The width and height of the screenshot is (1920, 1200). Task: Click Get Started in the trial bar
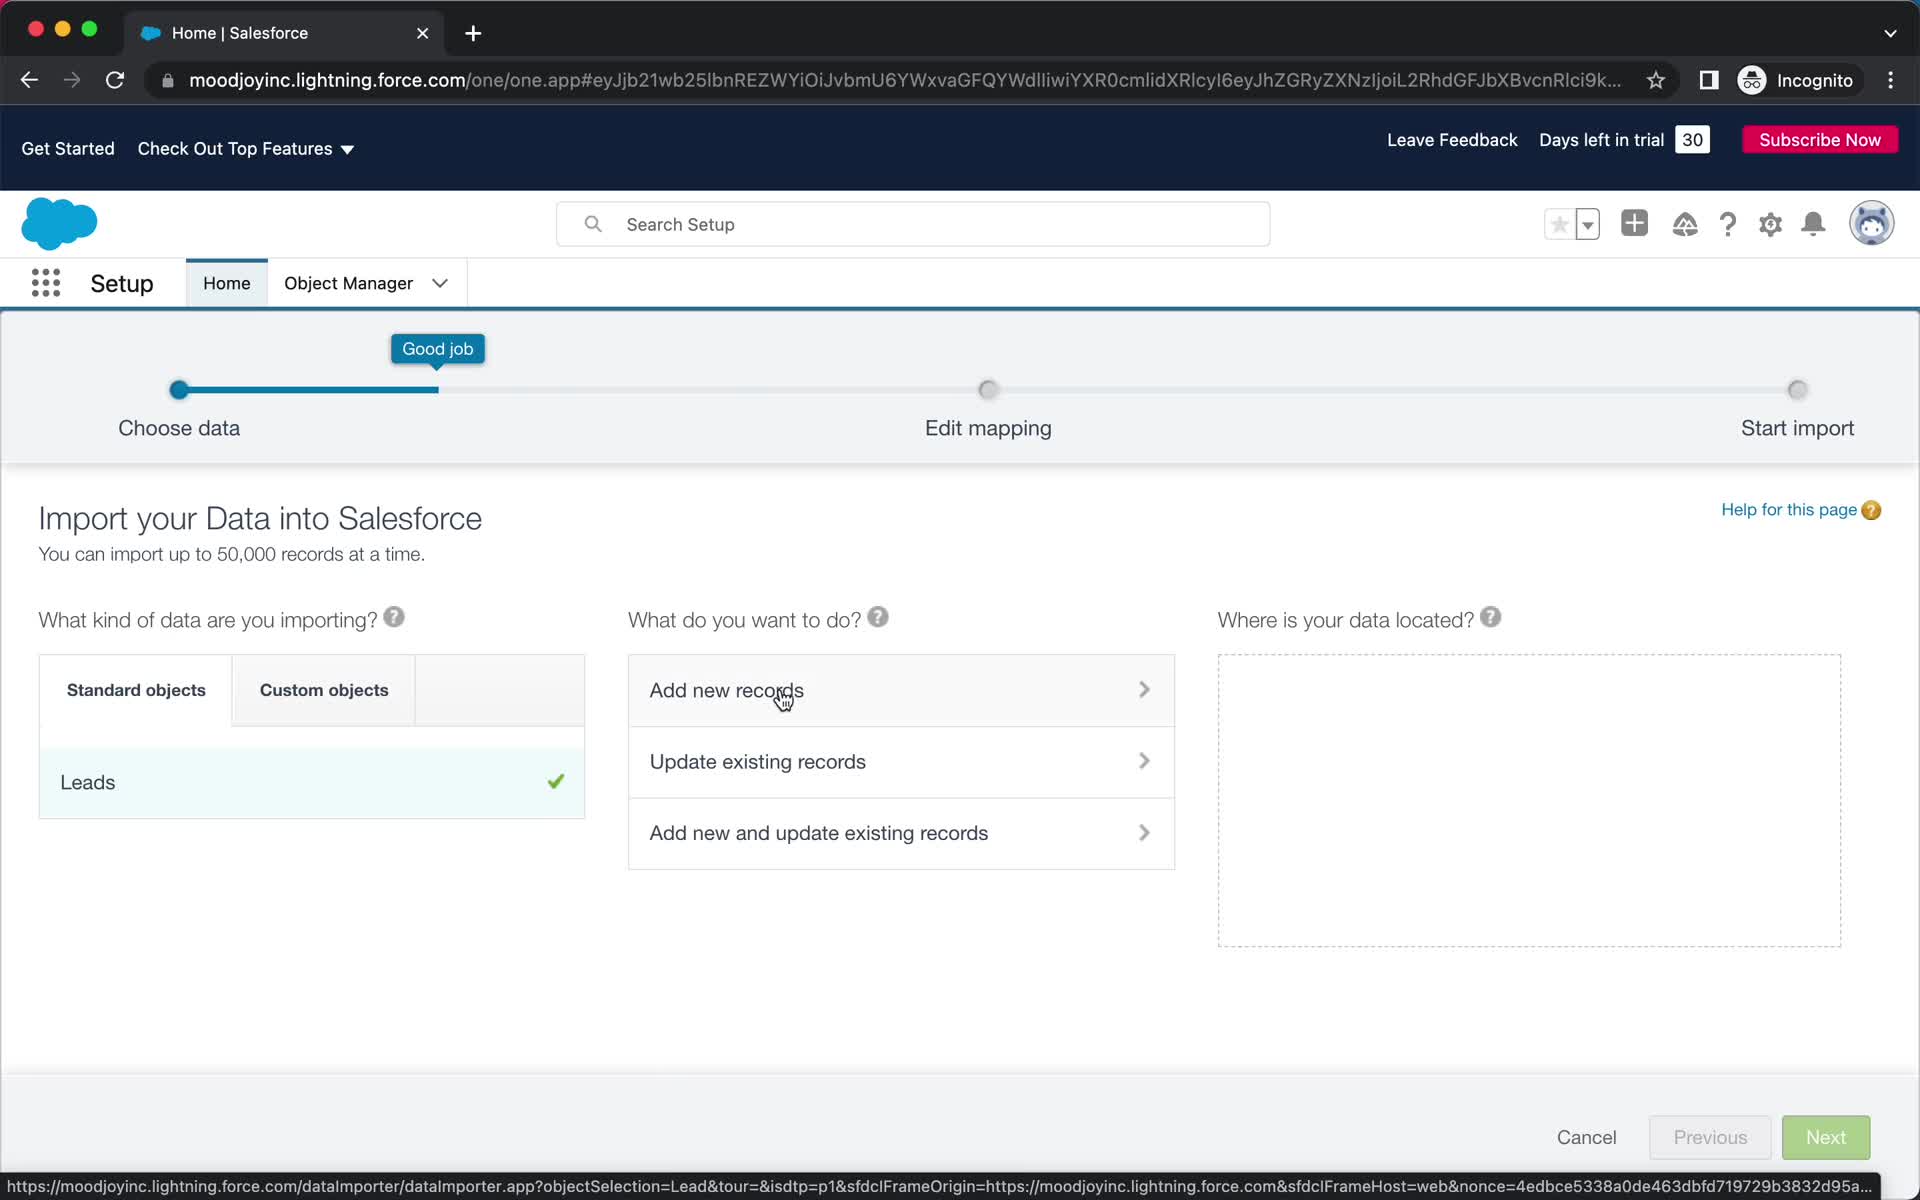click(68, 149)
